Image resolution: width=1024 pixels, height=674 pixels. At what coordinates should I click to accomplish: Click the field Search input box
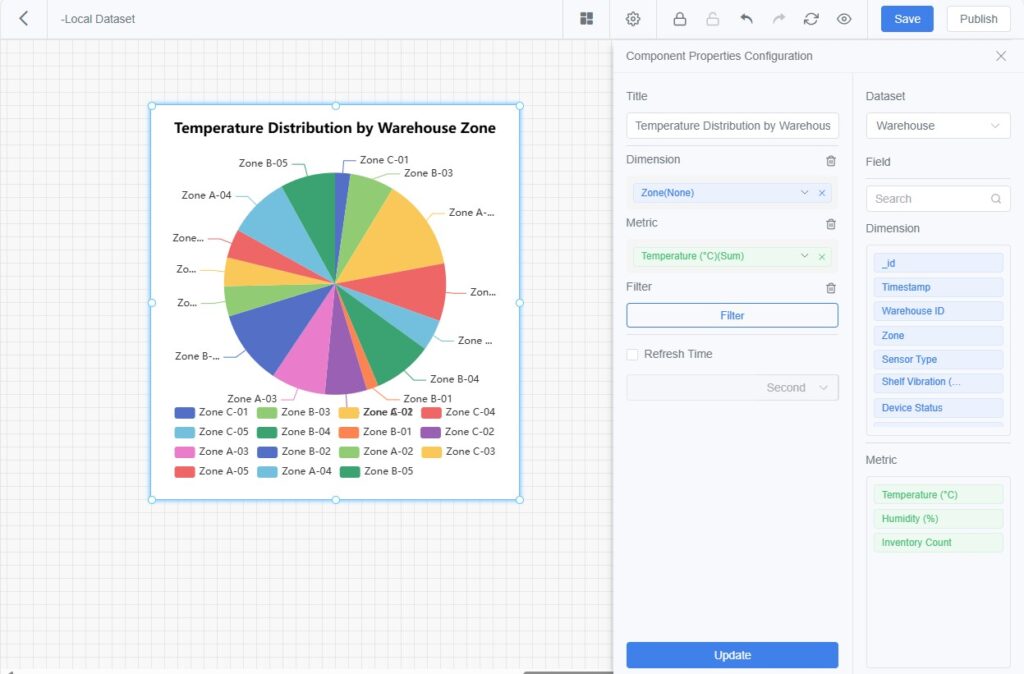tap(930, 199)
